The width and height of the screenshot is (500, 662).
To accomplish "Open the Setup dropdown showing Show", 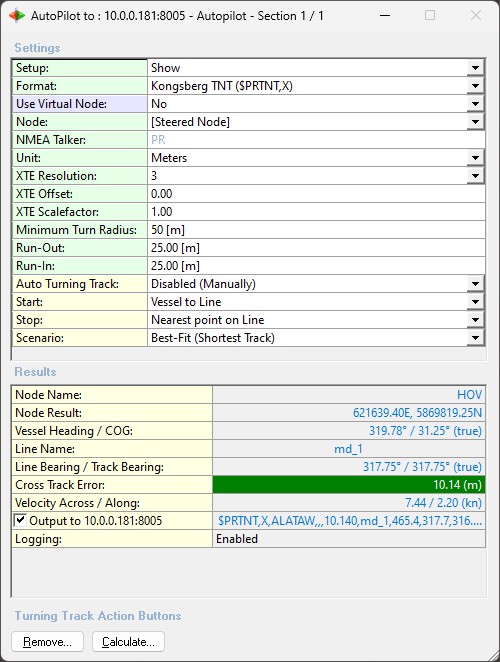I will tap(476, 68).
